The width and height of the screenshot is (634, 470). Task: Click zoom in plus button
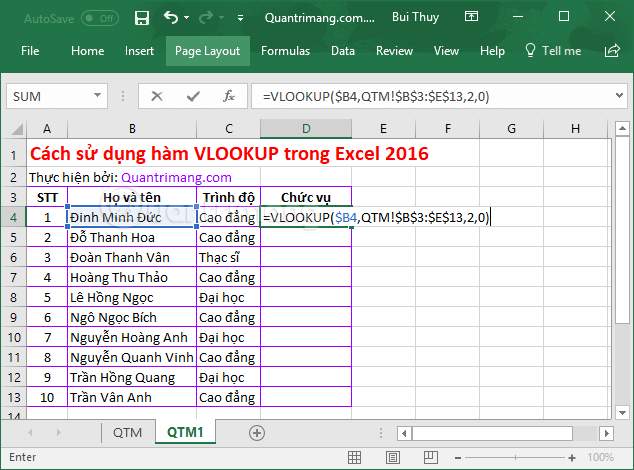[572, 458]
